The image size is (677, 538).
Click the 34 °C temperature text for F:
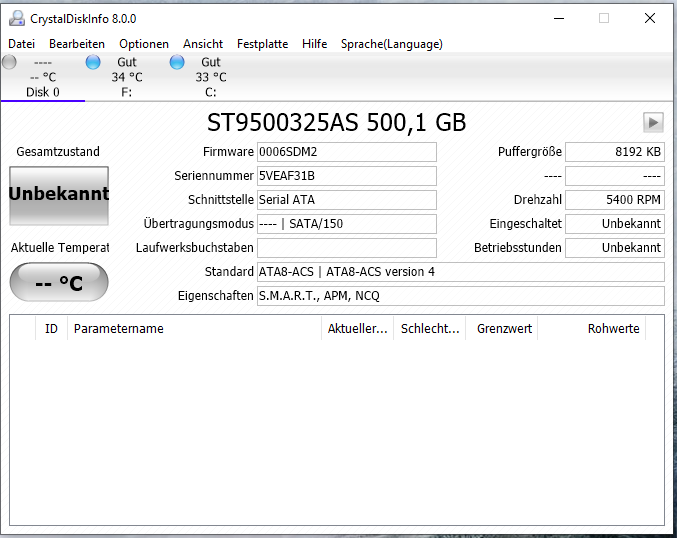coord(127,77)
